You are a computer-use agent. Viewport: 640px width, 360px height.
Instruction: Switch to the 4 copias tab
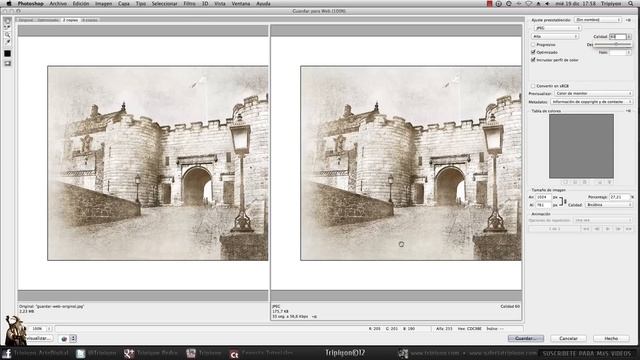tap(89, 20)
